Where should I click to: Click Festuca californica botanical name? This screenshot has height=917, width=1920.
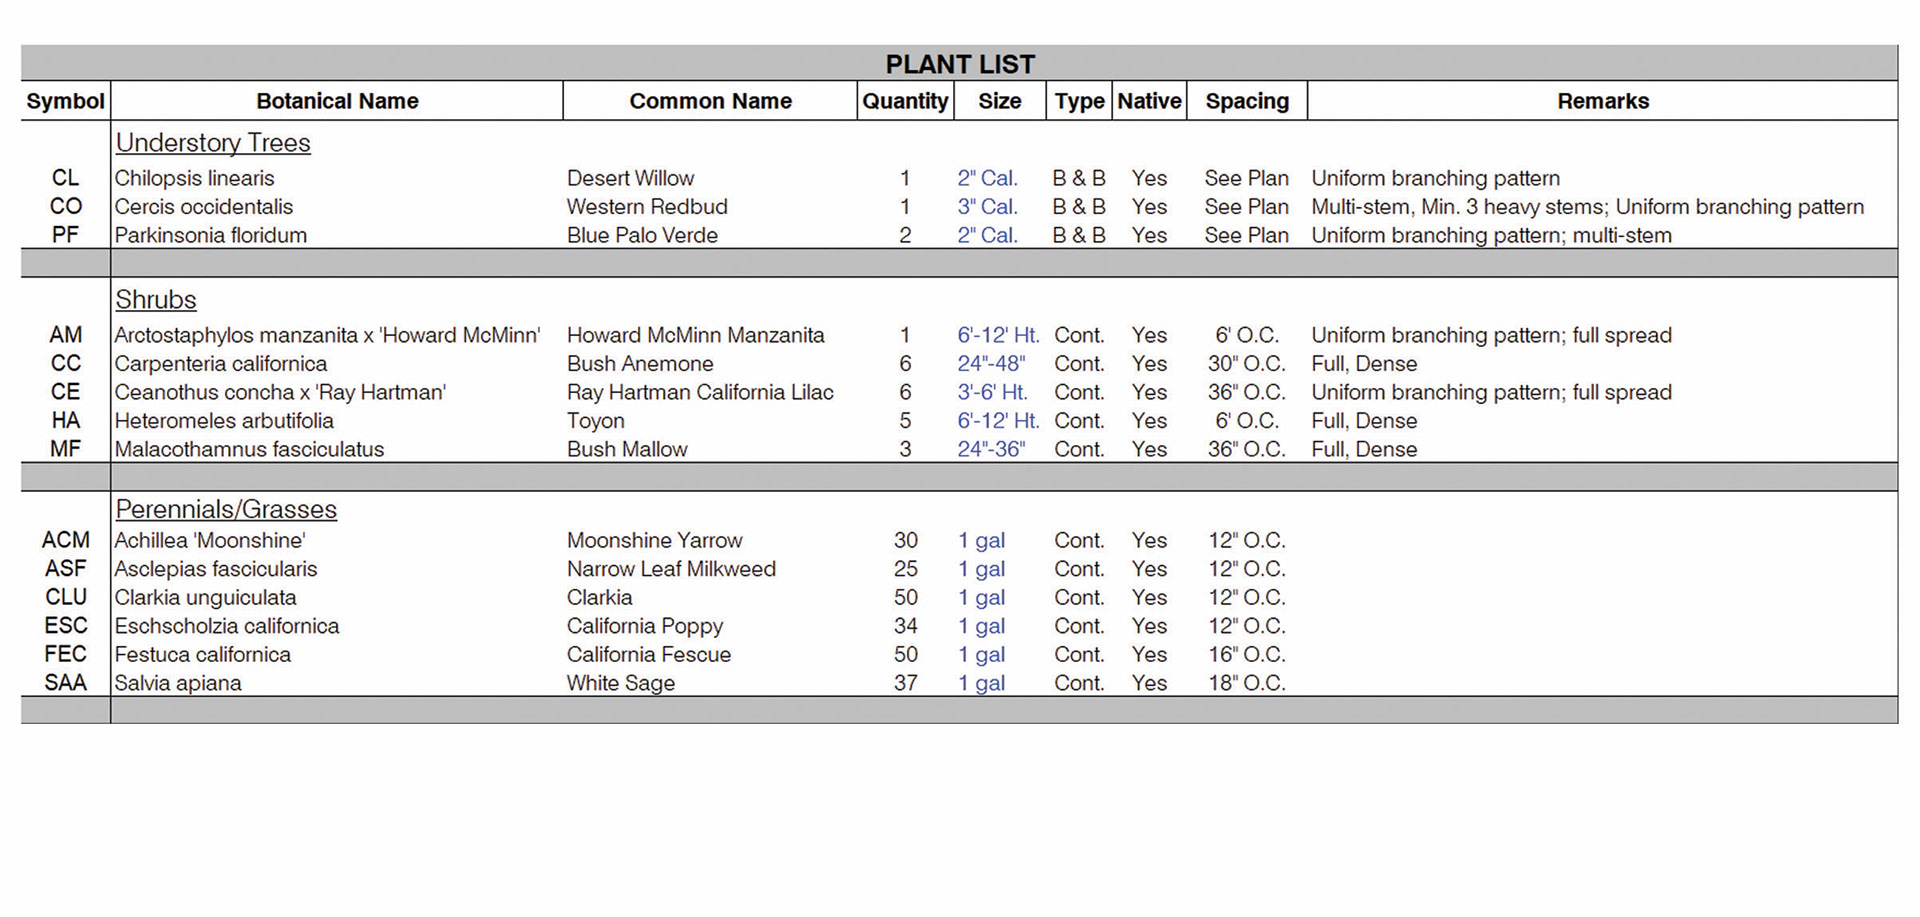203,654
